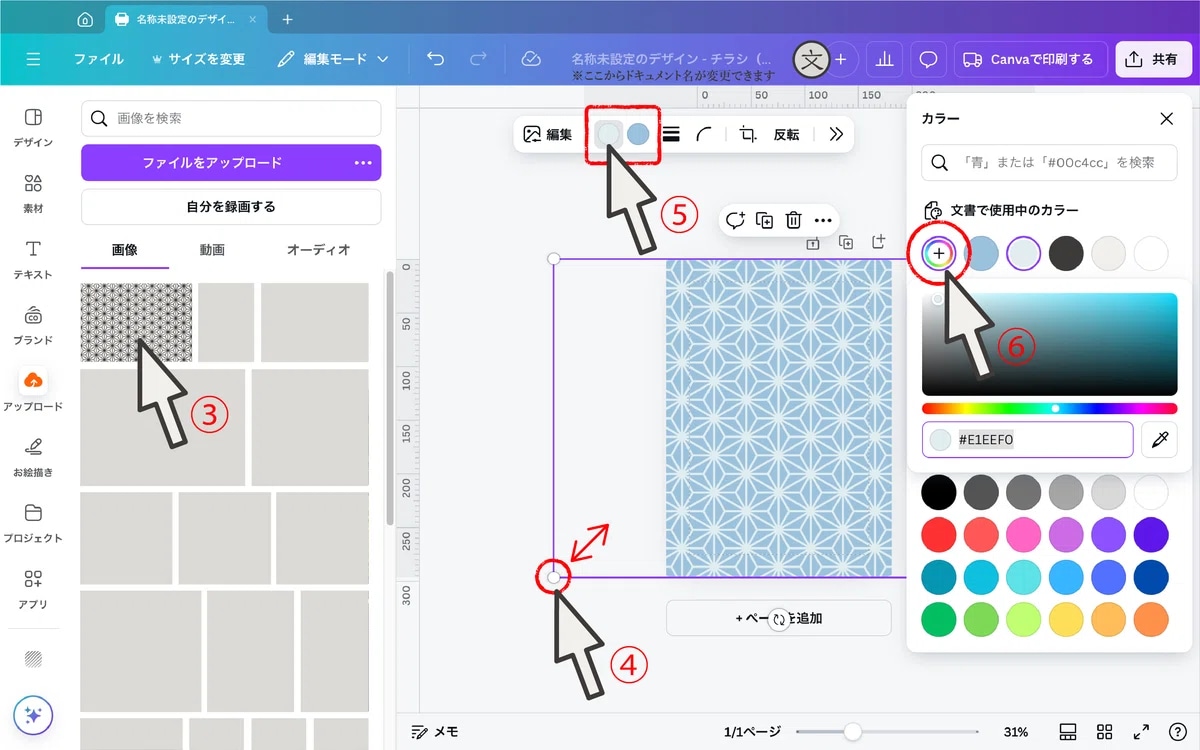The image size is (1200, 750).
Task: Click the hex color code field
Action: coord(1028,439)
